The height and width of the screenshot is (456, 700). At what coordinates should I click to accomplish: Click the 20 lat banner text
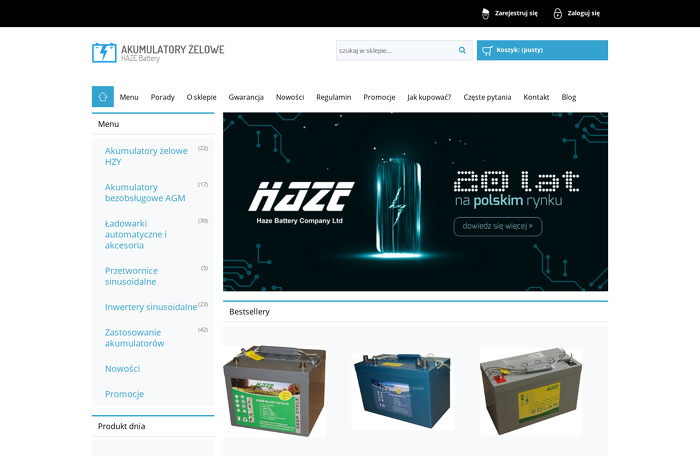tap(517, 181)
